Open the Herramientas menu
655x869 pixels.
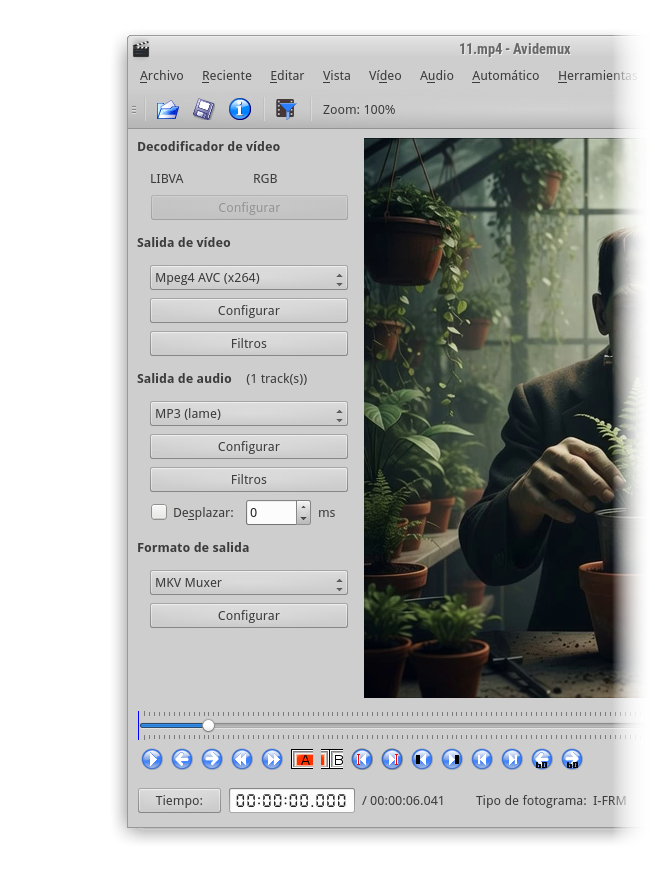[597, 76]
